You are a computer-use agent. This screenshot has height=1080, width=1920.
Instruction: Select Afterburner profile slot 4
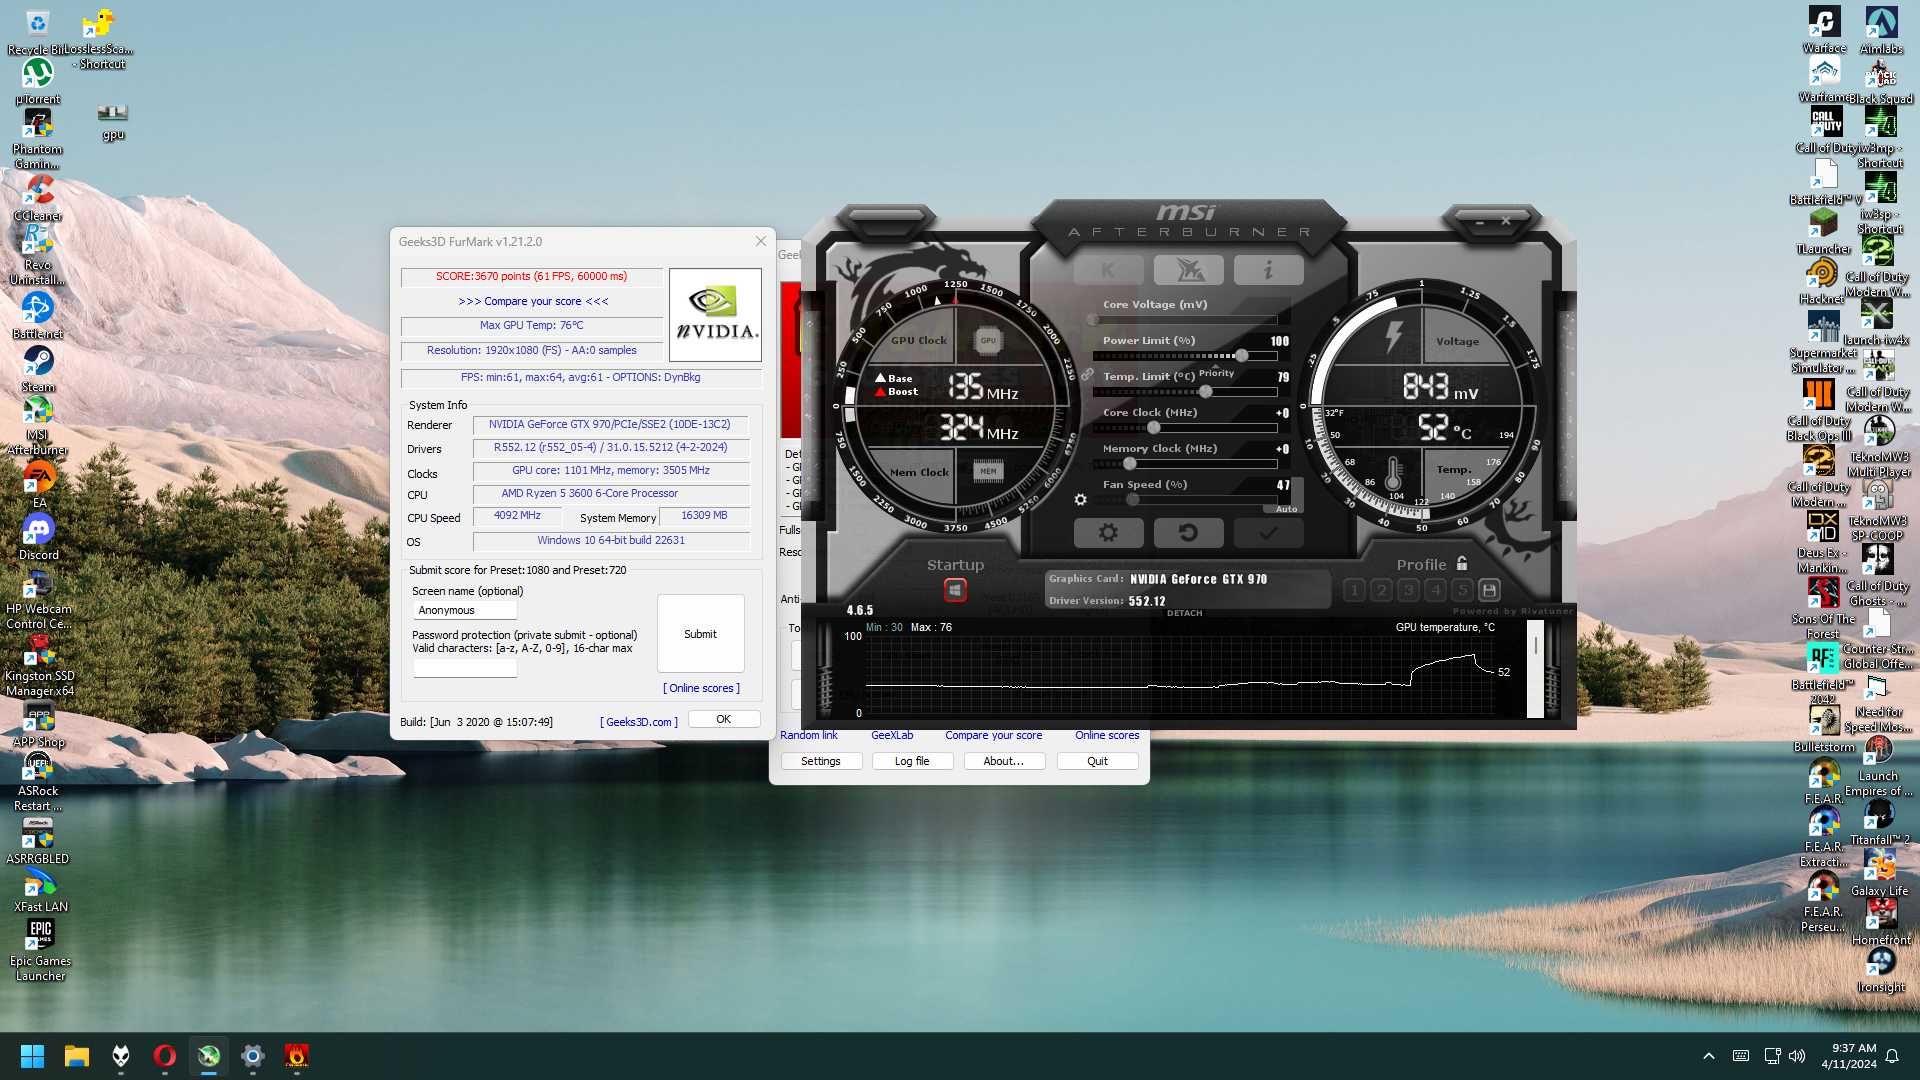click(x=1435, y=590)
